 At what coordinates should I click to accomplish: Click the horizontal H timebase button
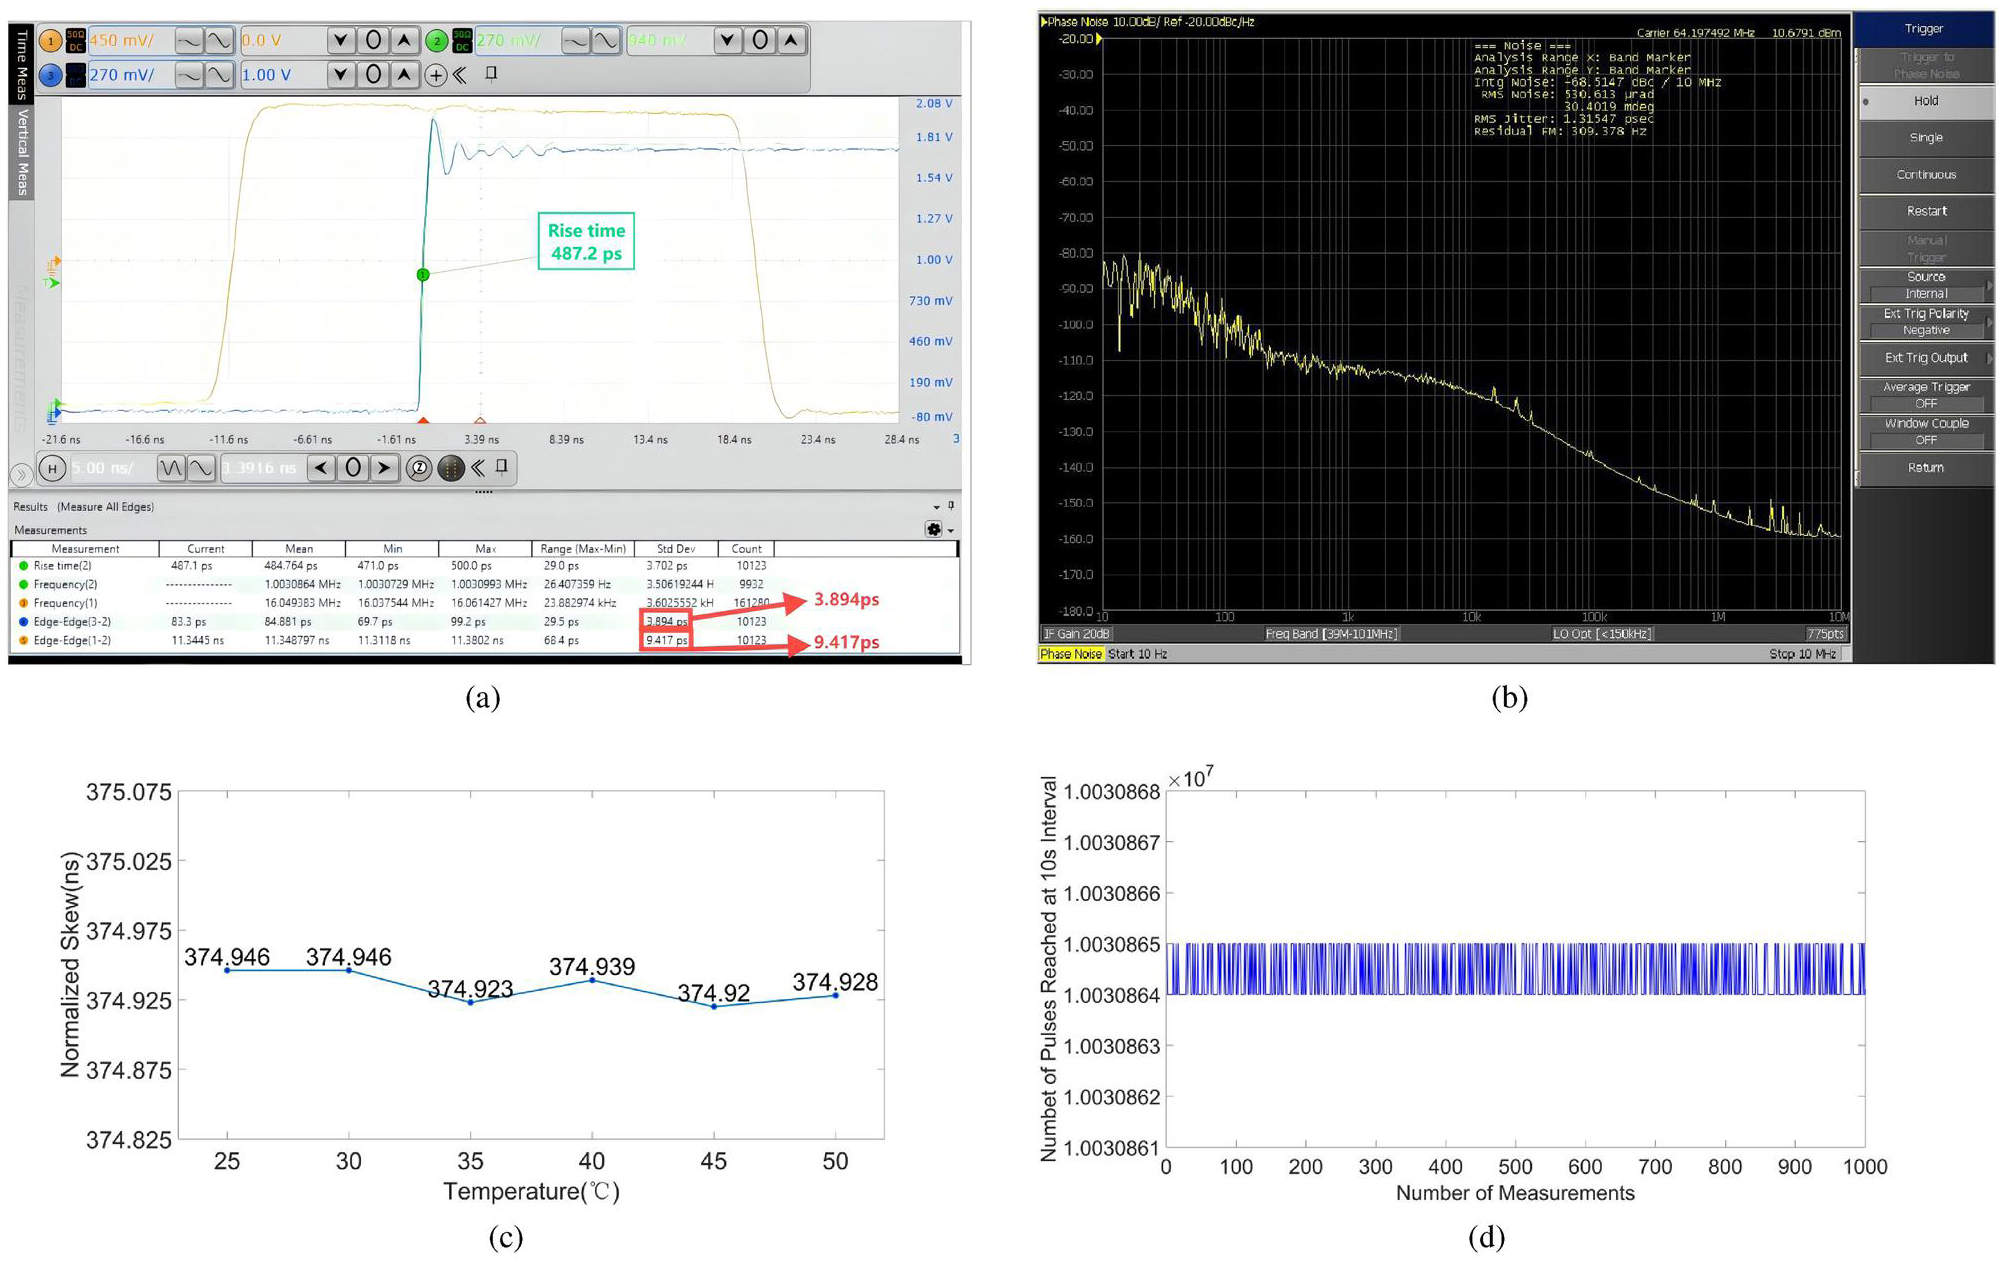(x=53, y=468)
